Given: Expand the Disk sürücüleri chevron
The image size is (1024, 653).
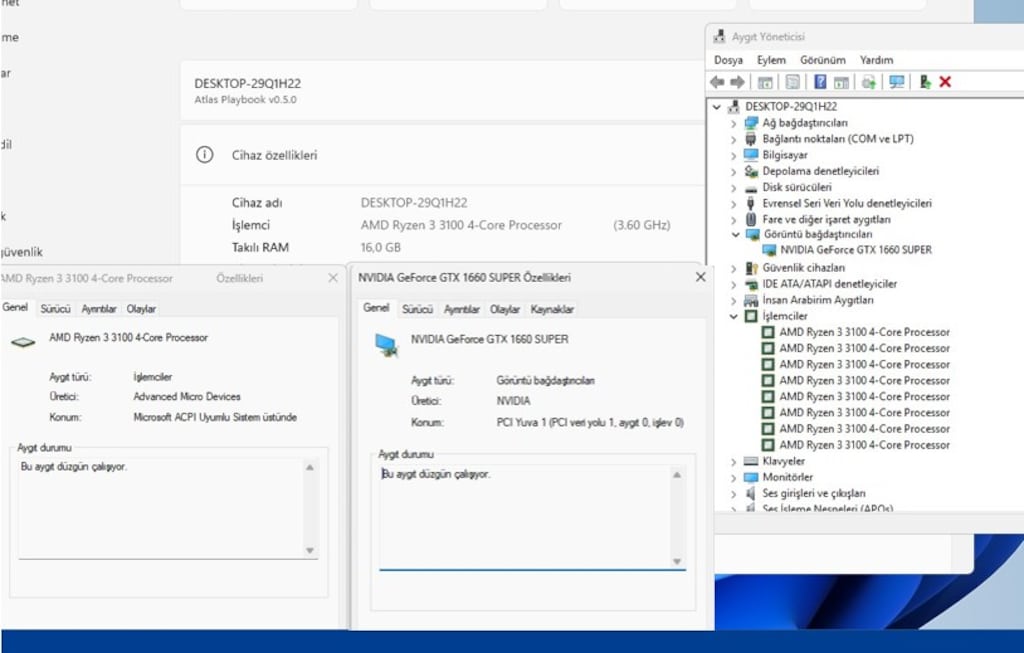Looking at the screenshot, I should click(733, 187).
